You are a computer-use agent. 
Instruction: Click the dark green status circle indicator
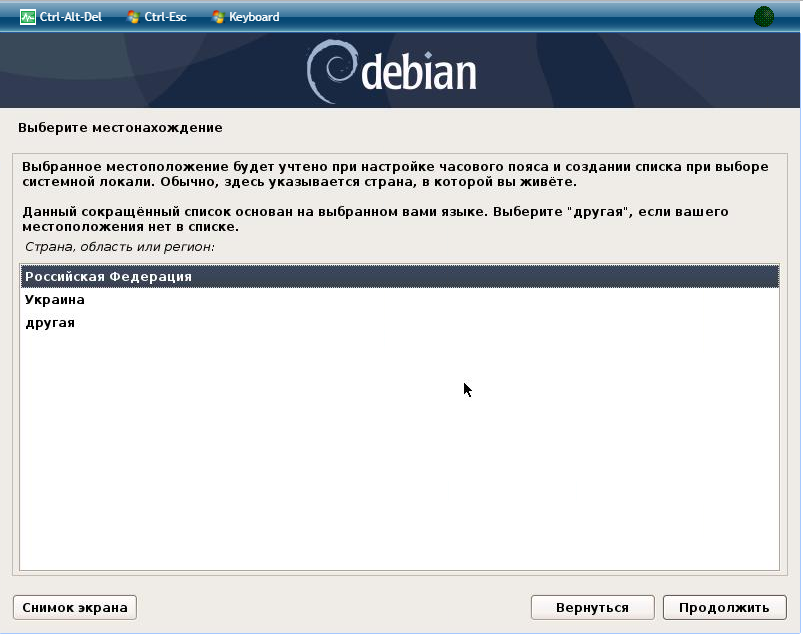764,16
